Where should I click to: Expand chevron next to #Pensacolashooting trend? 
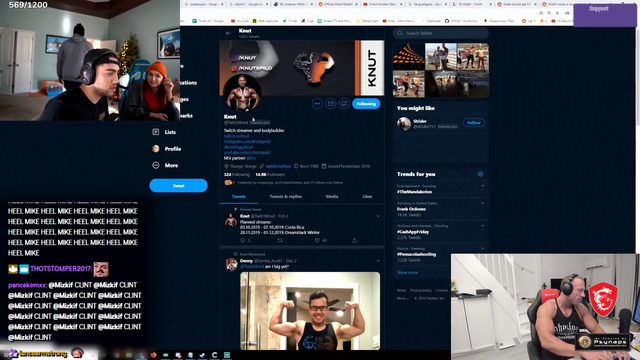[482, 248]
